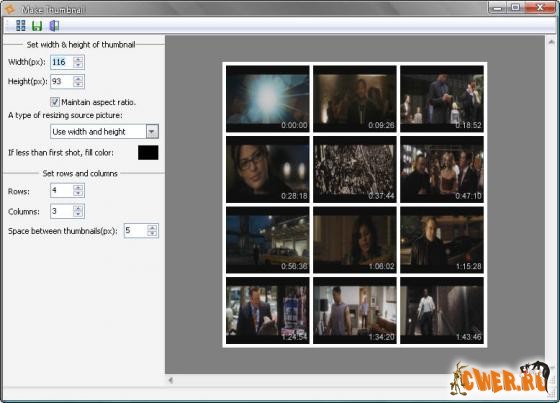Select the thumbnail at 0:09:26
This screenshot has width=560, height=403.
point(355,99)
